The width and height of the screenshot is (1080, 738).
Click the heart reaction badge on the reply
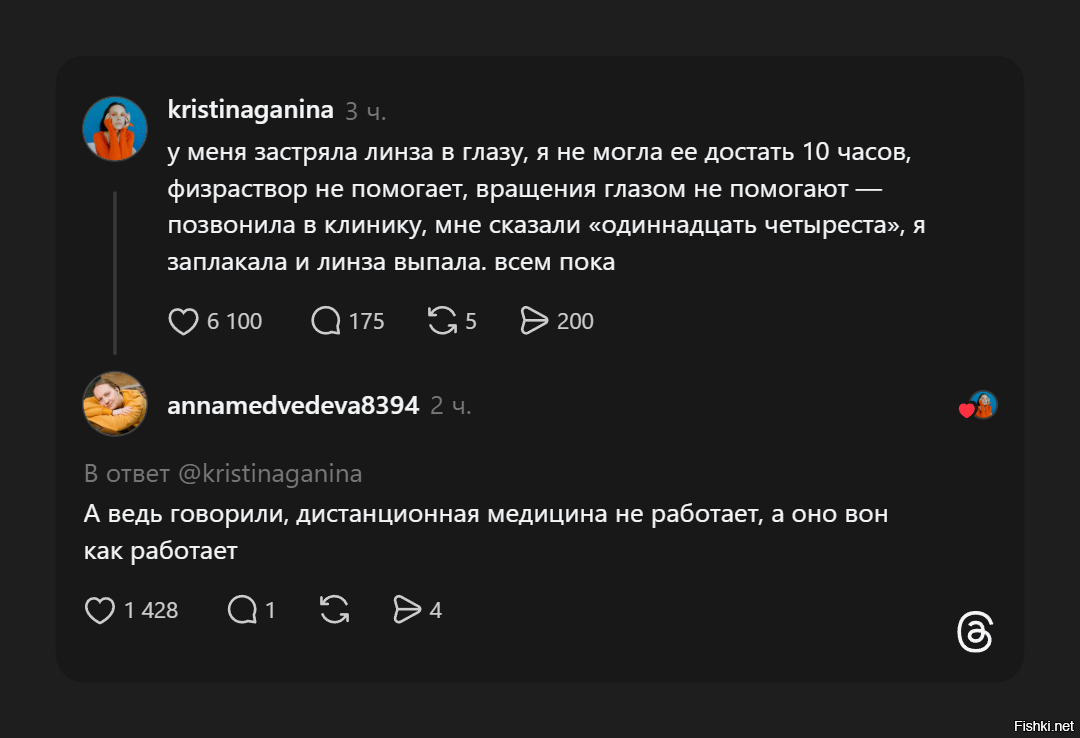975,405
